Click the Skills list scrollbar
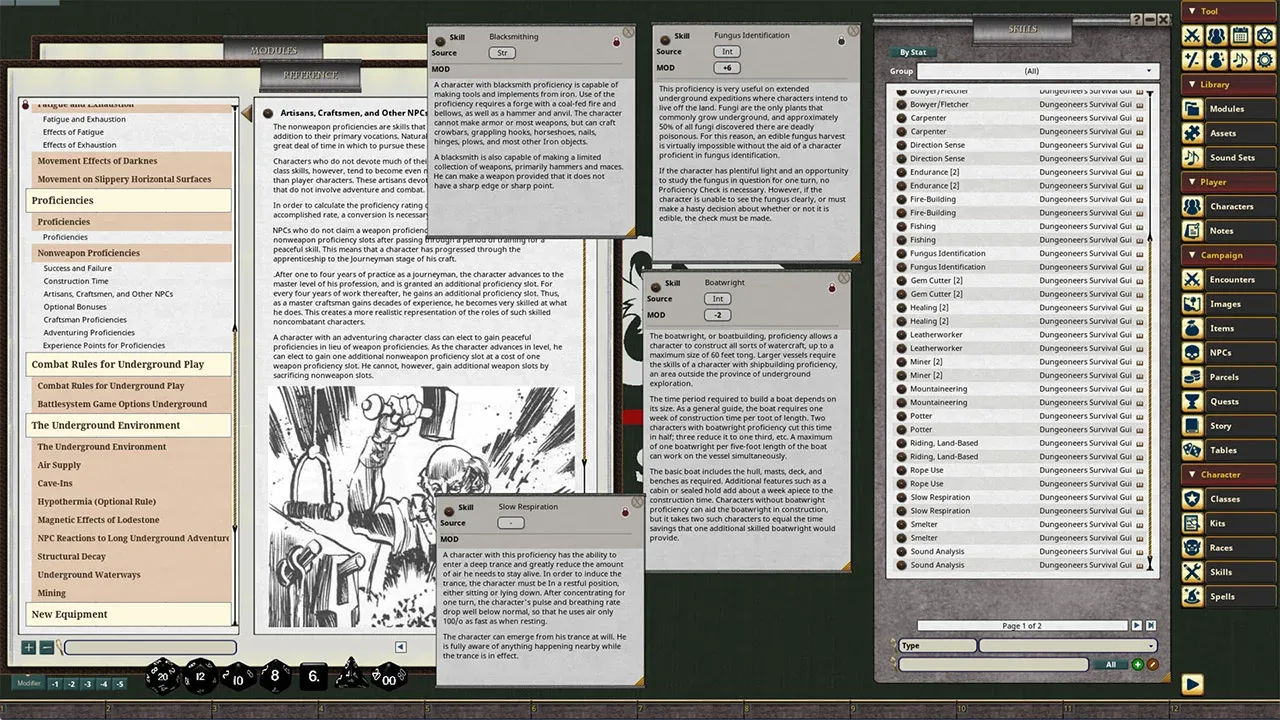Screen dimensions: 1280x720 tap(1150, 330)
